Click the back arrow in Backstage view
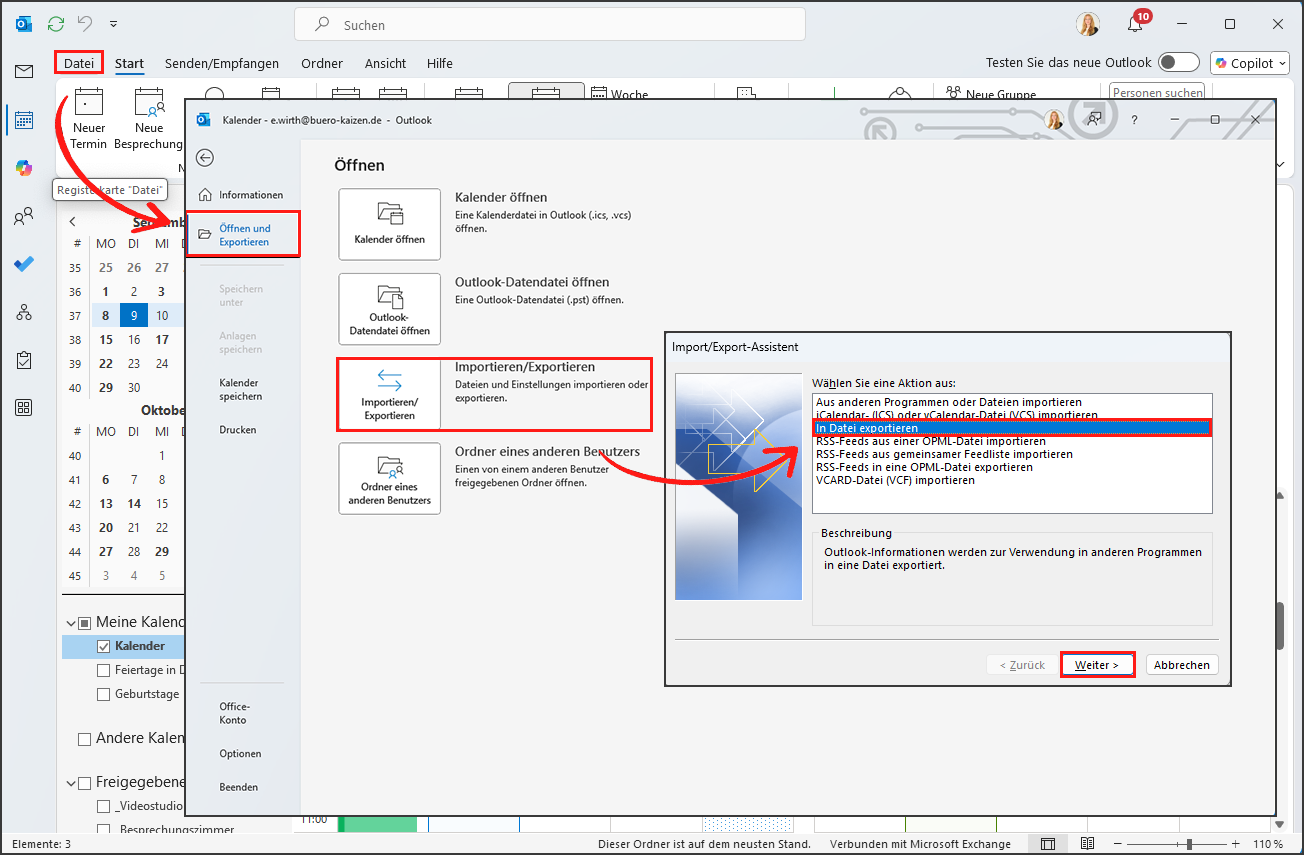1304x855 pixels. pos(205,157)
